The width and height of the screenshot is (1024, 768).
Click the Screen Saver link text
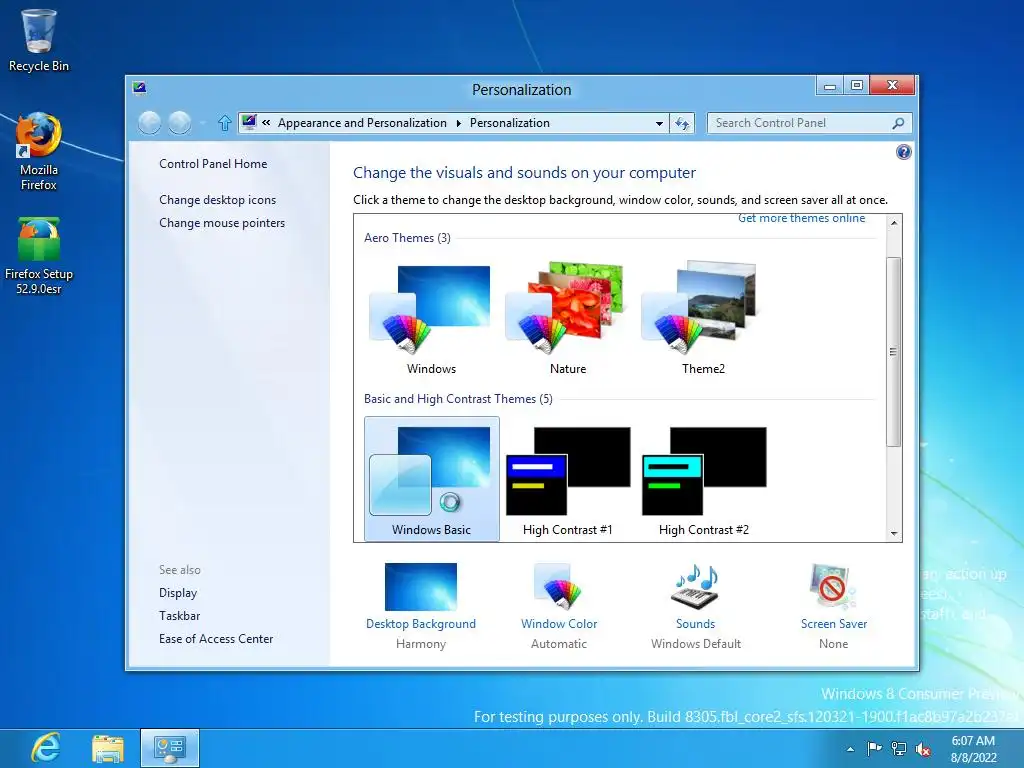point(834,624)
